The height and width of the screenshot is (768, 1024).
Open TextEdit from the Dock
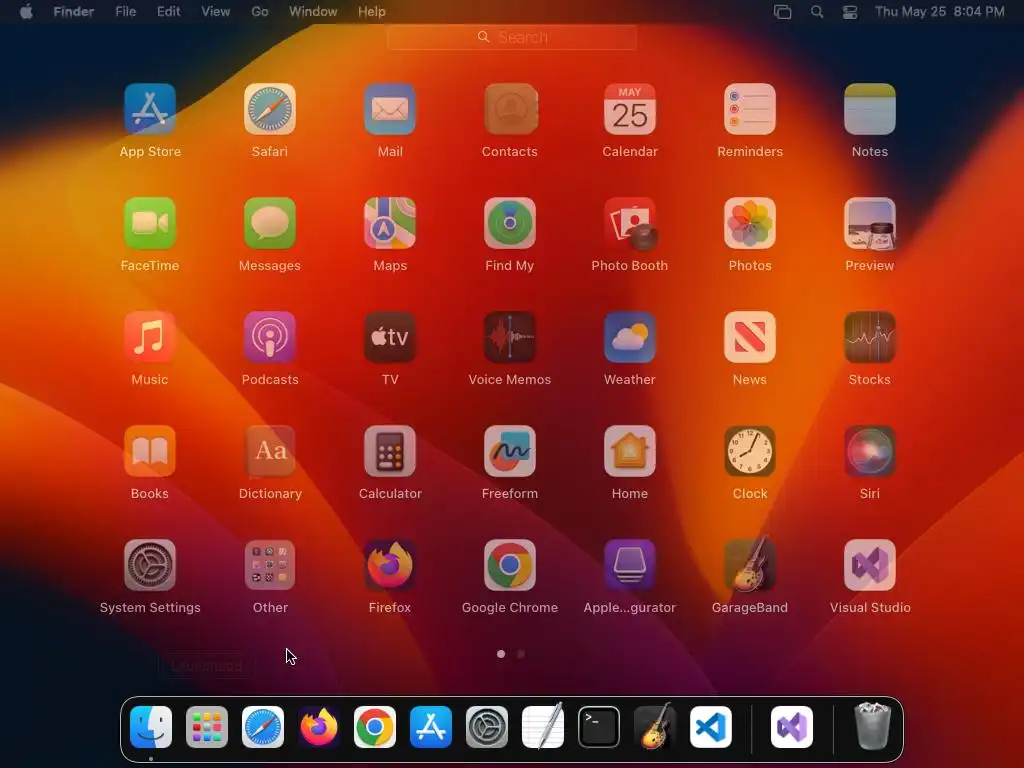[543, 727]
